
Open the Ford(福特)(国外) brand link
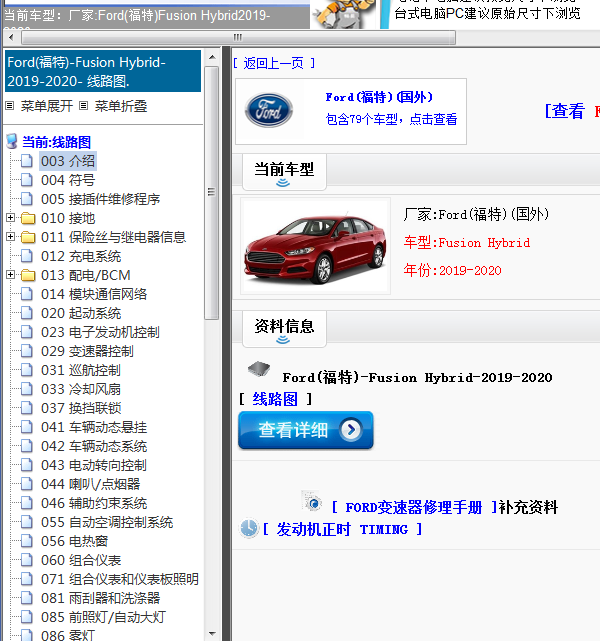coord(379,97)
